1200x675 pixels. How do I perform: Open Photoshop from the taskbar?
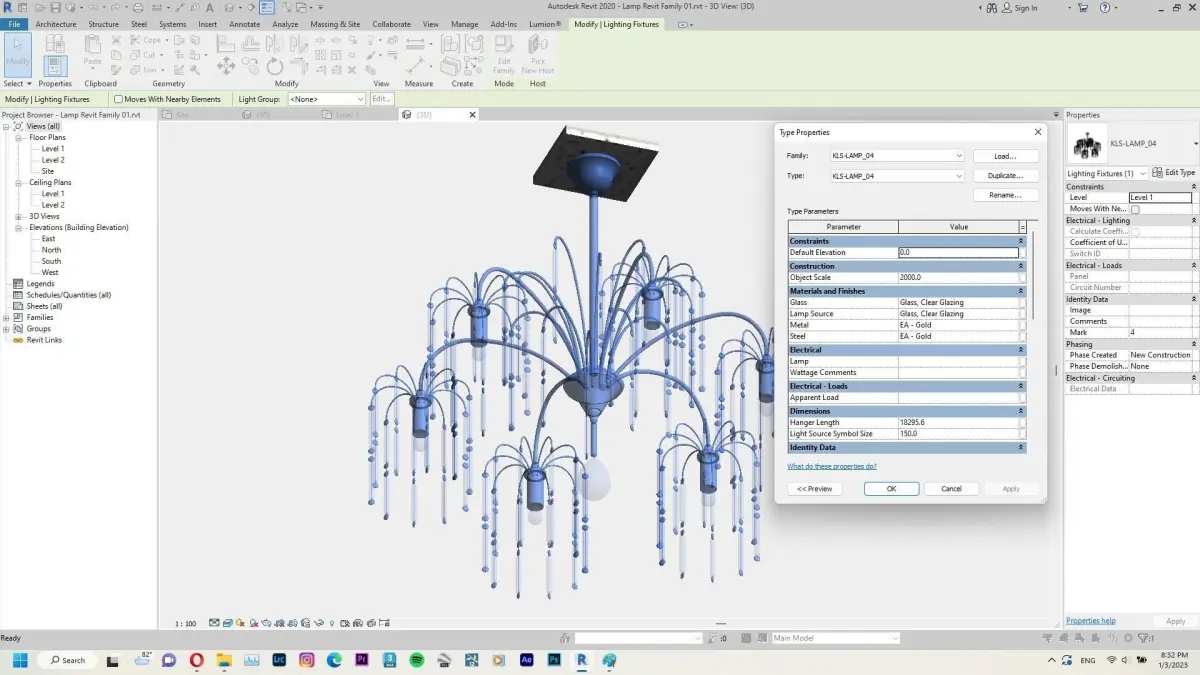click(x=554, y=660)
